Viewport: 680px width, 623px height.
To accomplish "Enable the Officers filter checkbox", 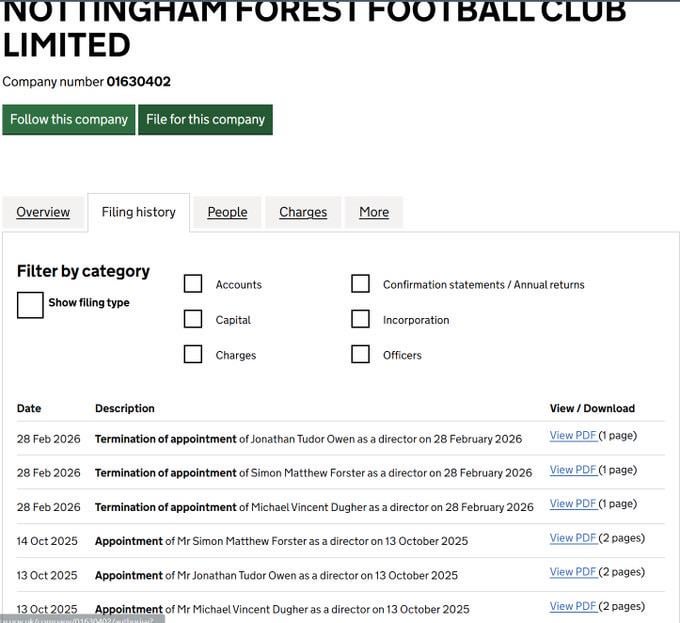I will 360,354.
